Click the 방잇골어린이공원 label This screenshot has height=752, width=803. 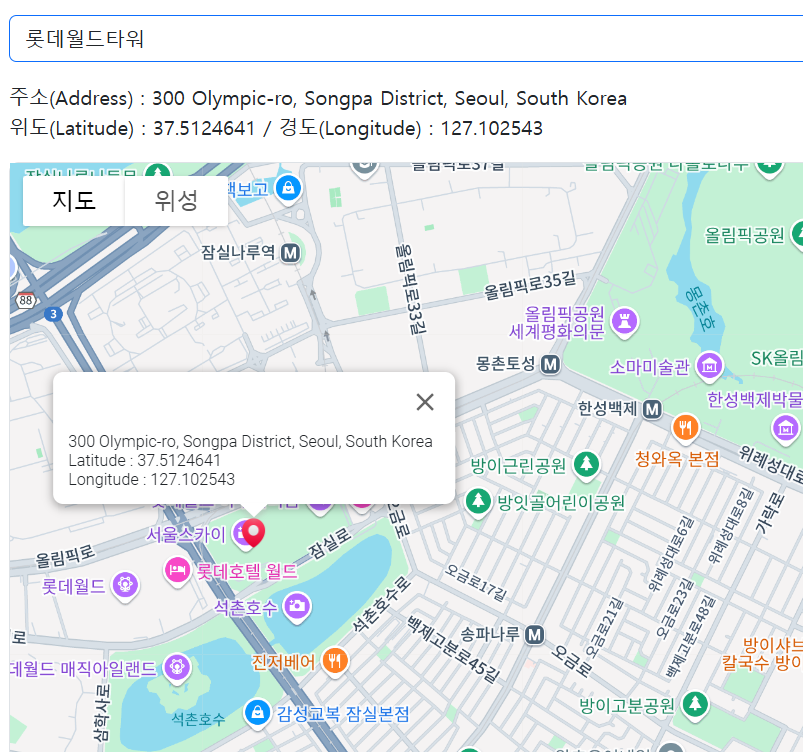[x=561, y=503]
